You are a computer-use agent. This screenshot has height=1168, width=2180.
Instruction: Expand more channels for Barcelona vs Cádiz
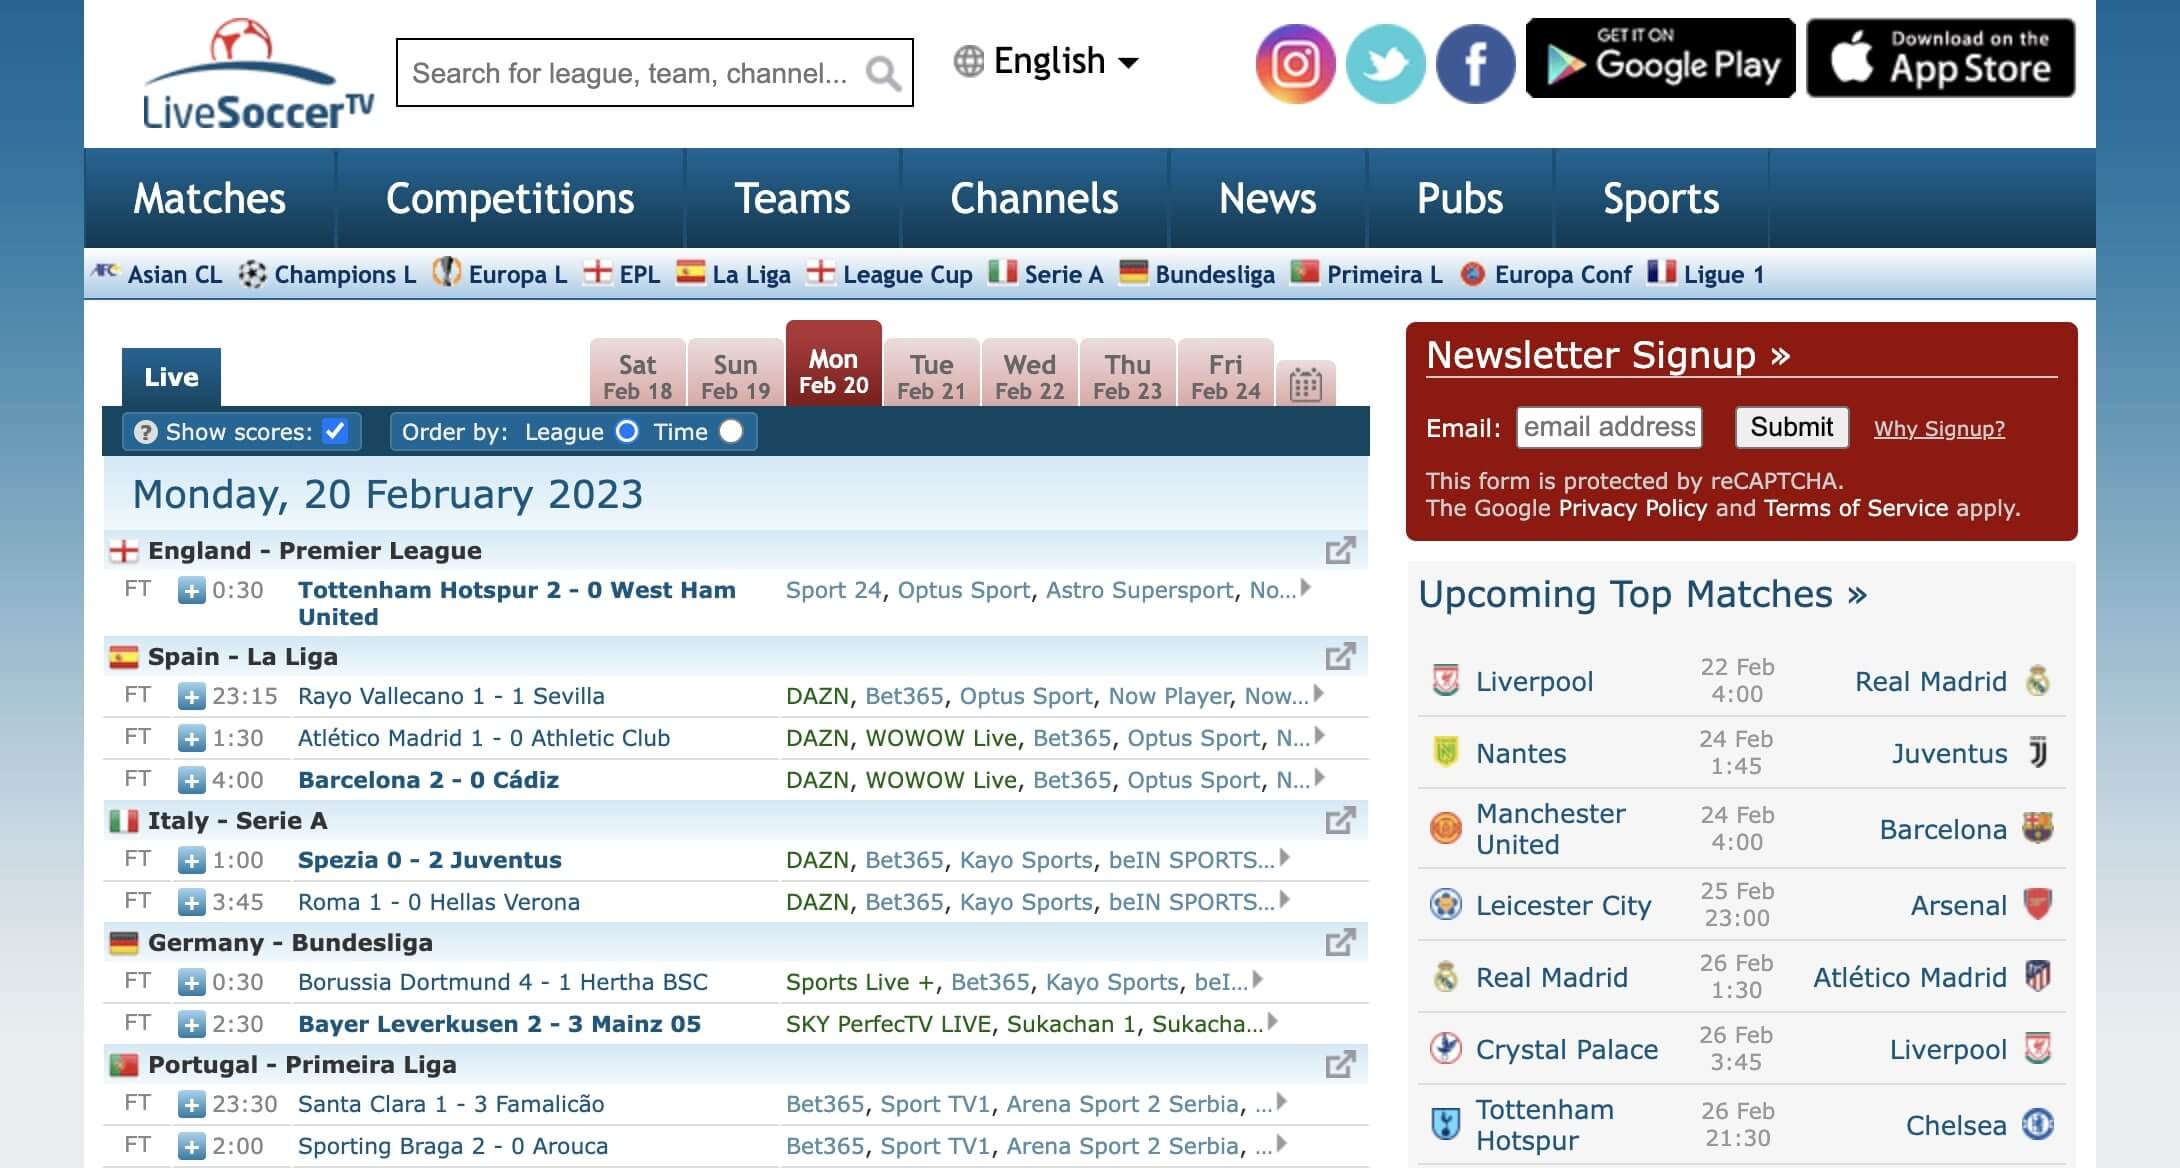tap(1320, 778)
